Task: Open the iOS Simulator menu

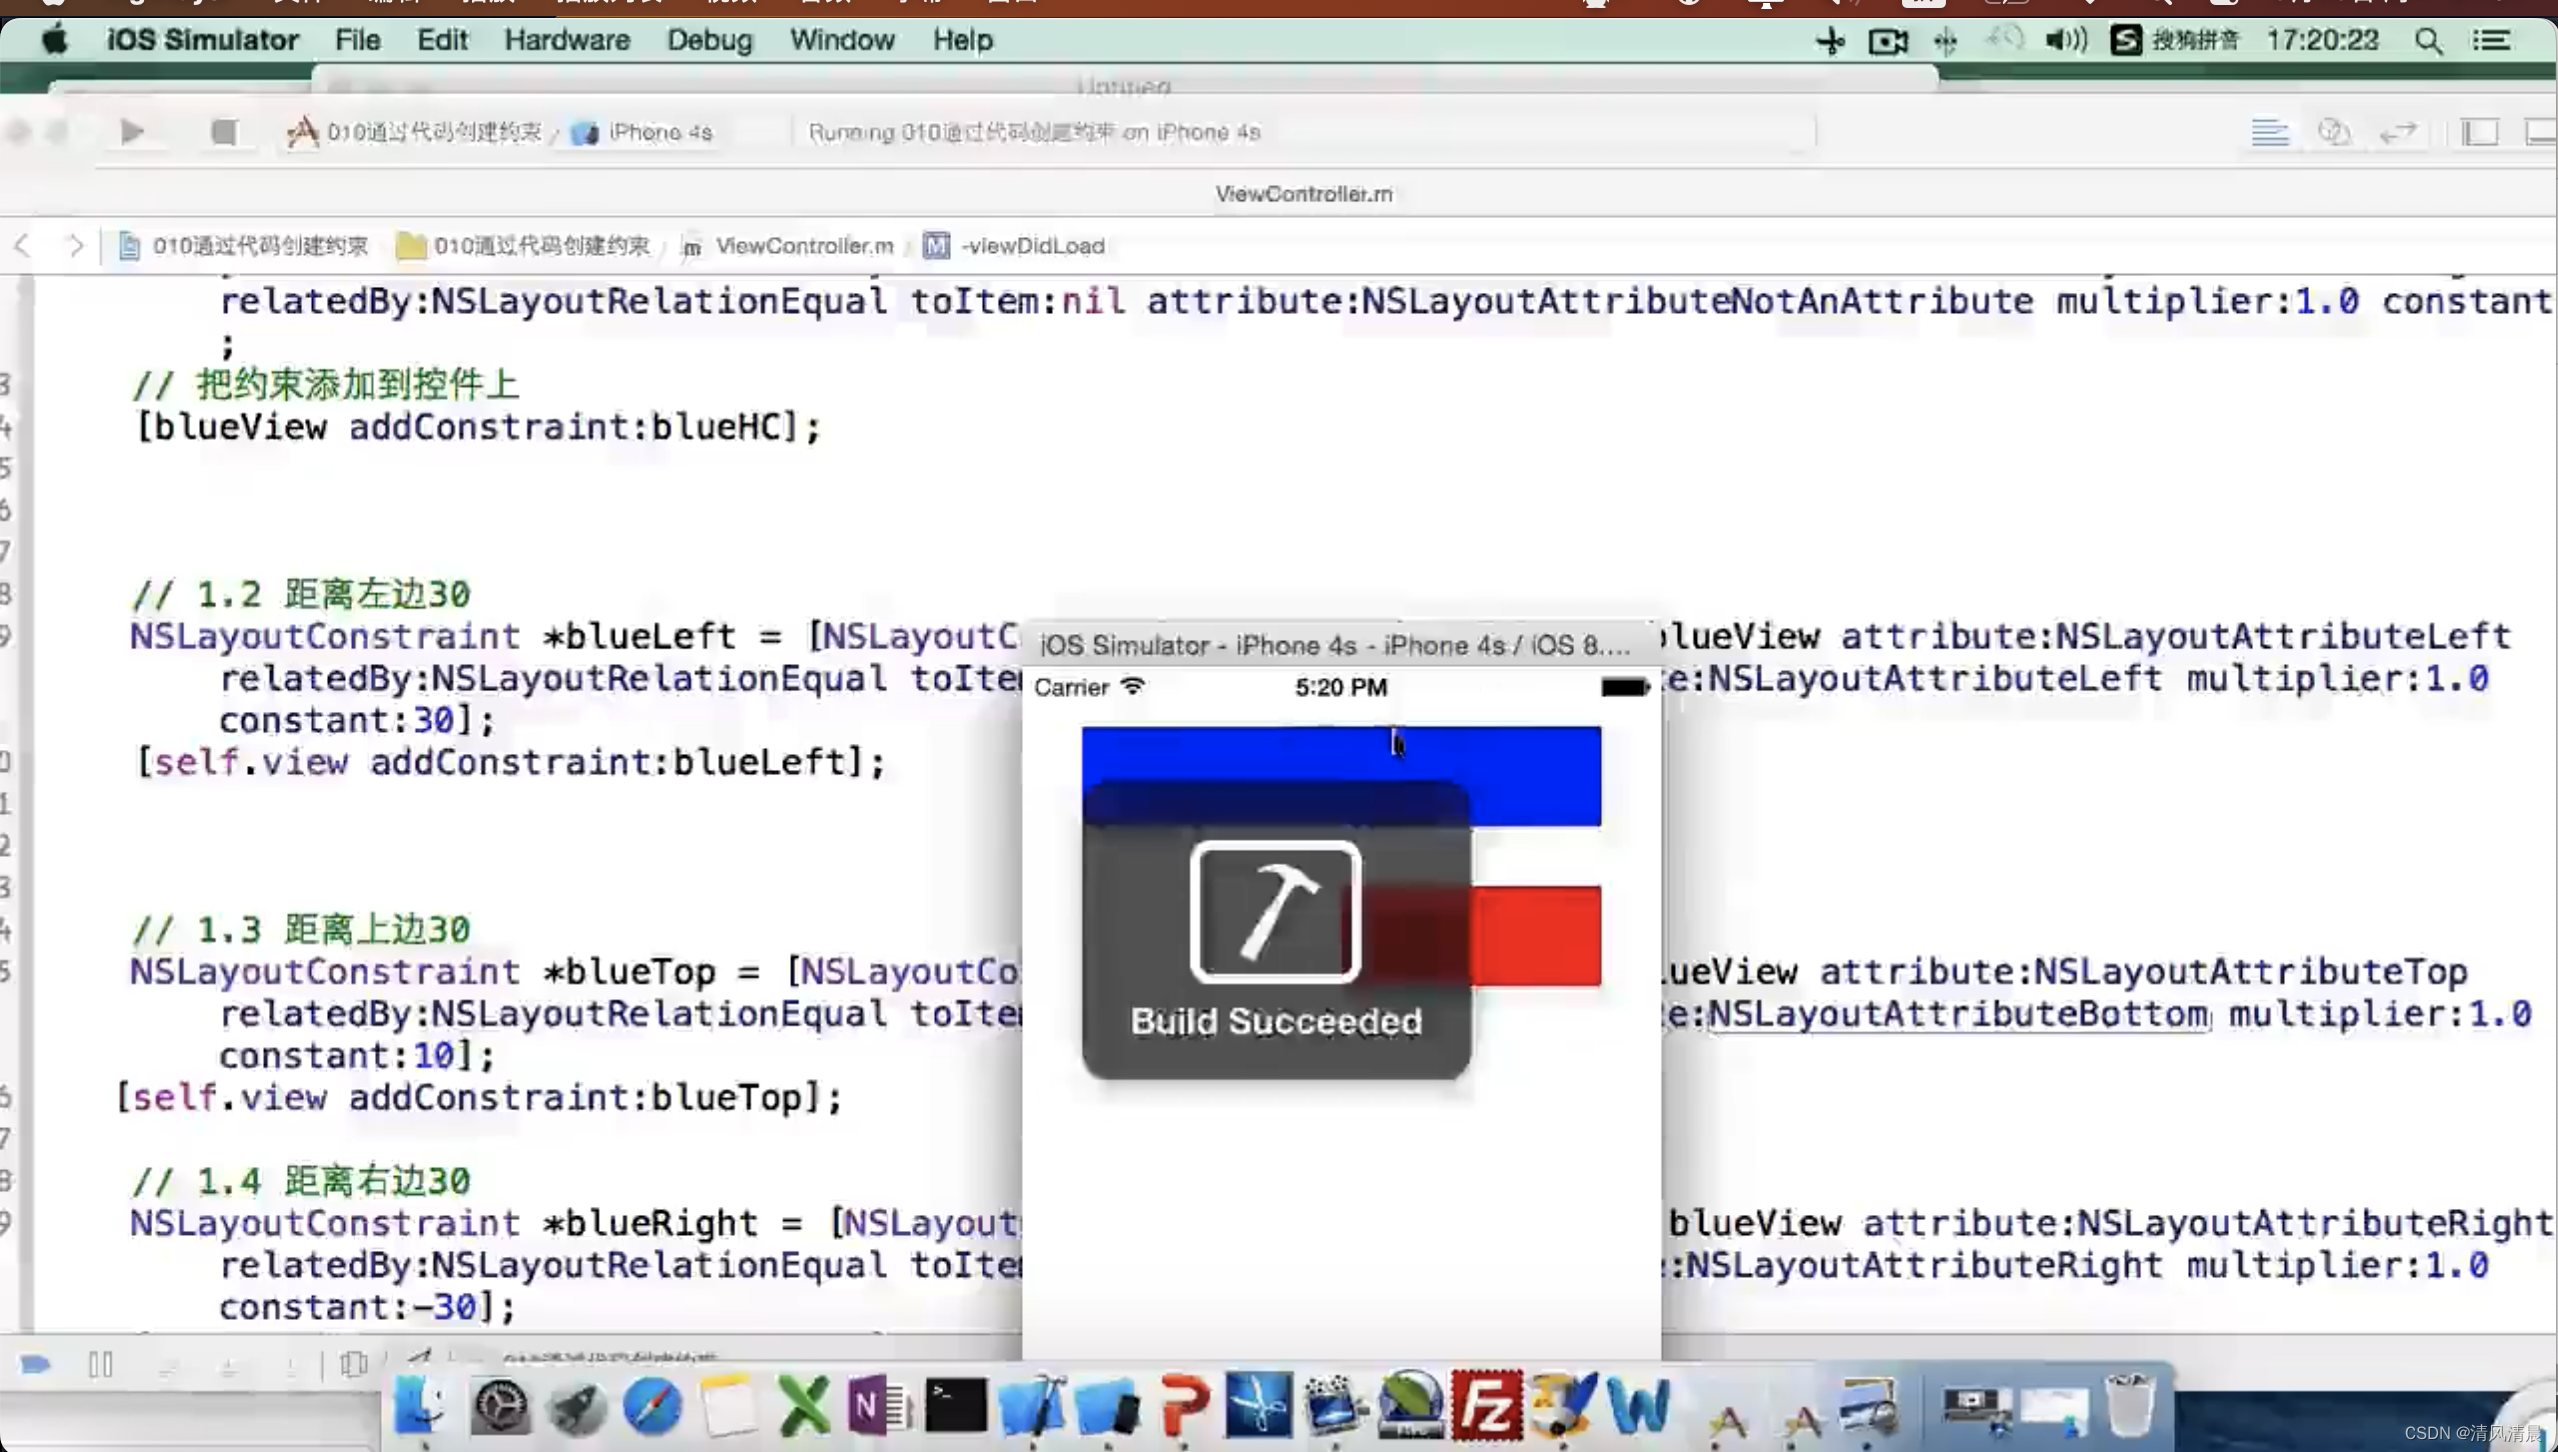Action: 202,40
